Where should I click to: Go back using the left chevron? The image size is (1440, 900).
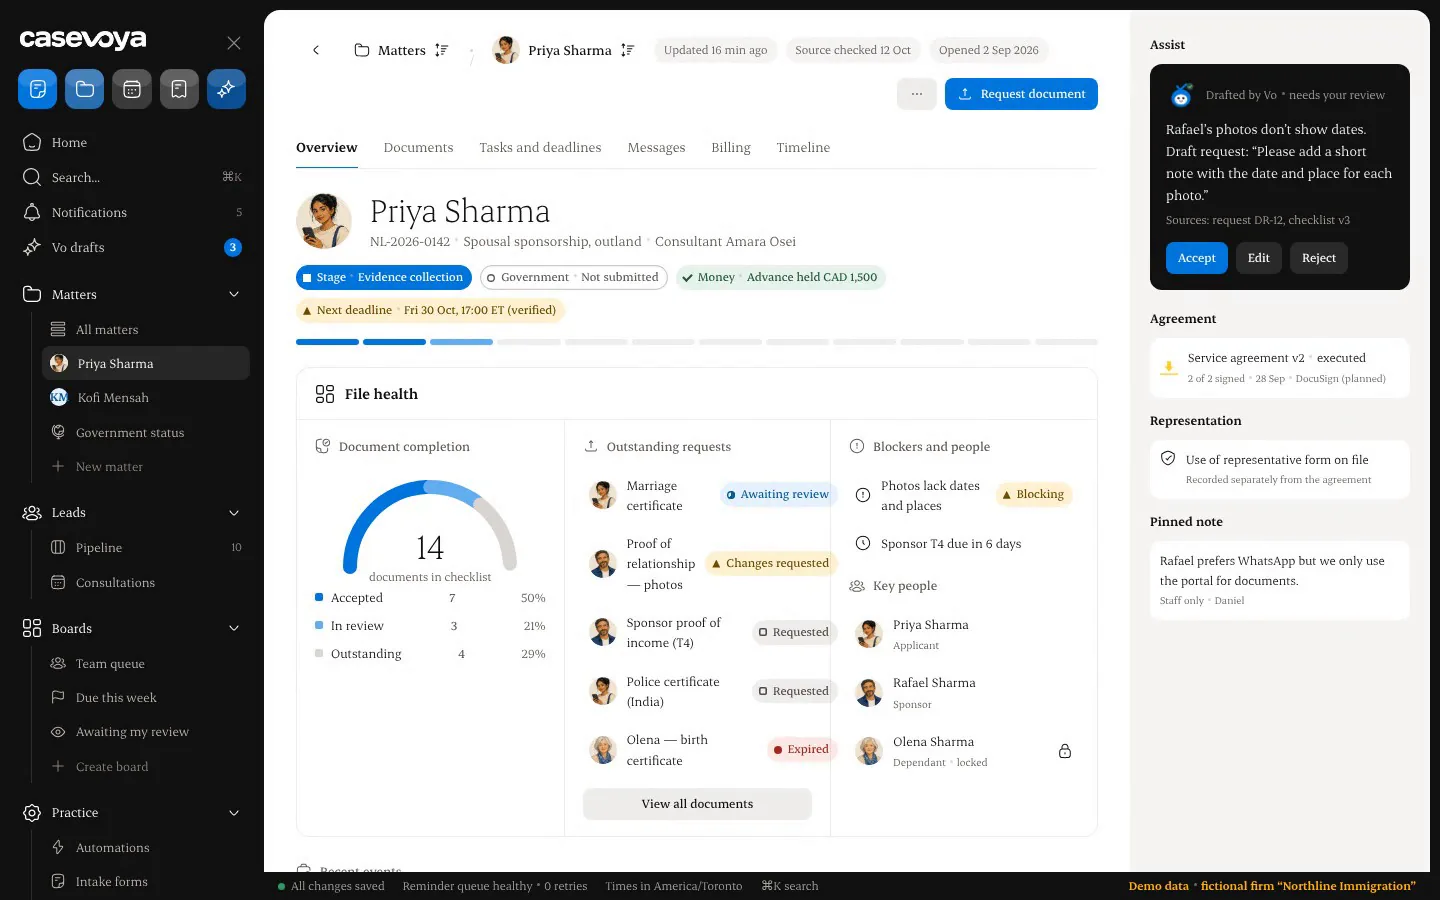pyautogui.click(x=316, y=50)
